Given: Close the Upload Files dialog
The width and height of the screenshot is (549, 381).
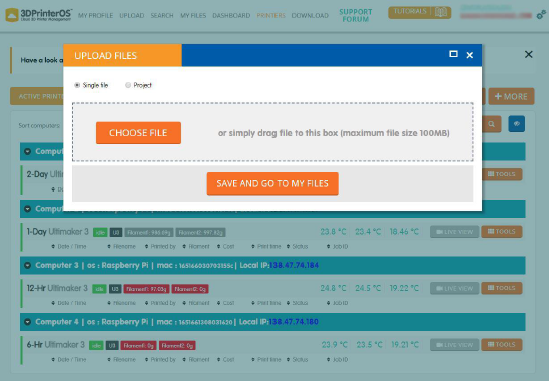Looking at the screenshot, I should [x=470, y=55].
